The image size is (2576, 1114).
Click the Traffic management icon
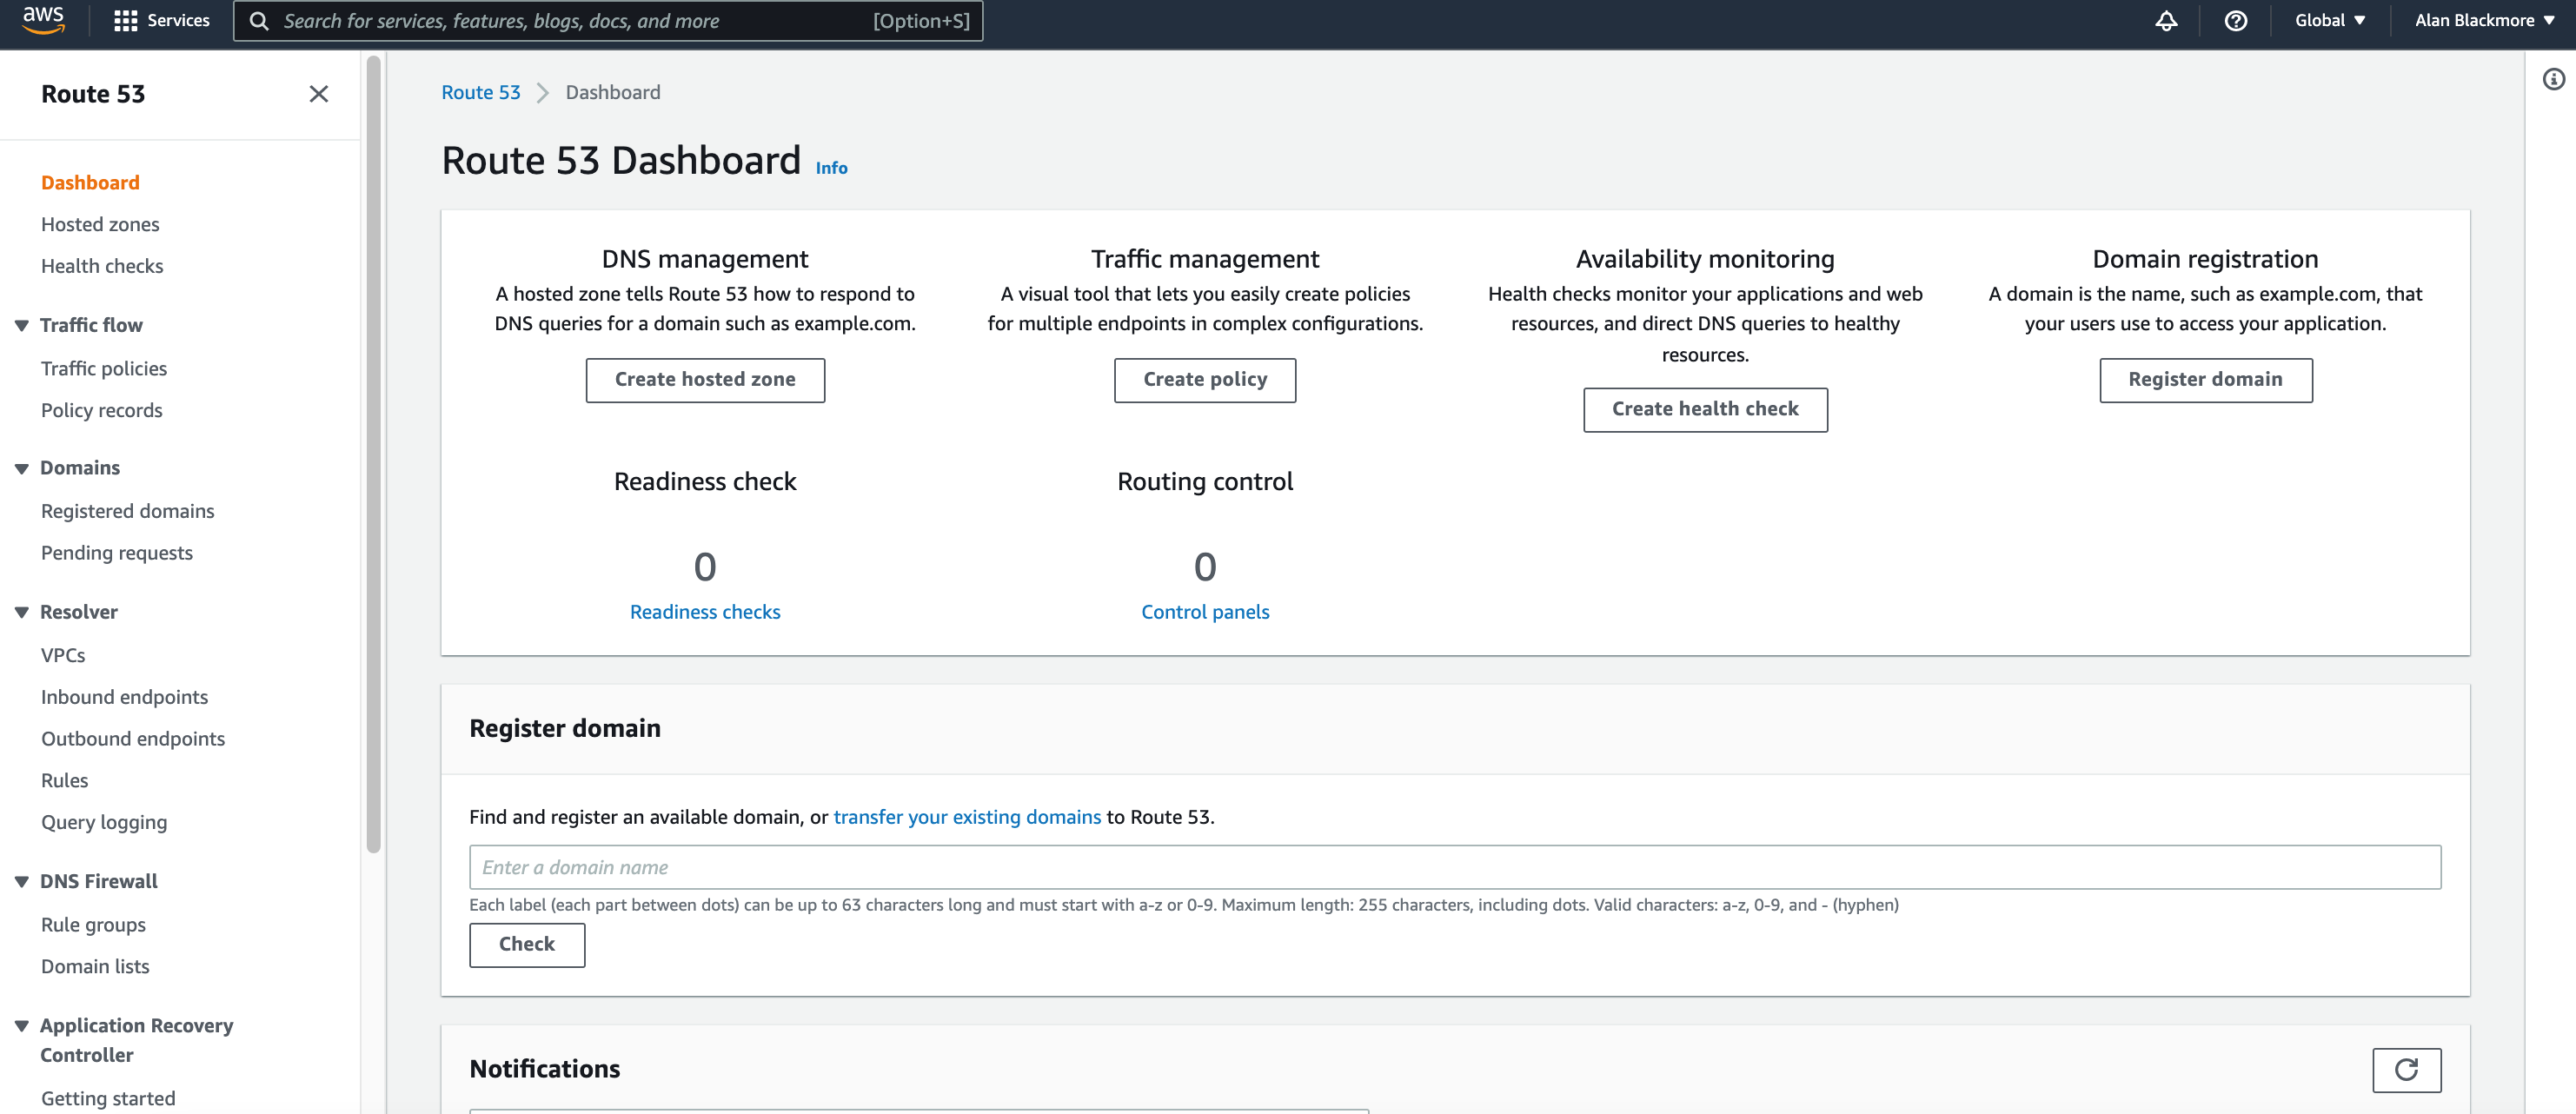click(x=1205, y=258)
